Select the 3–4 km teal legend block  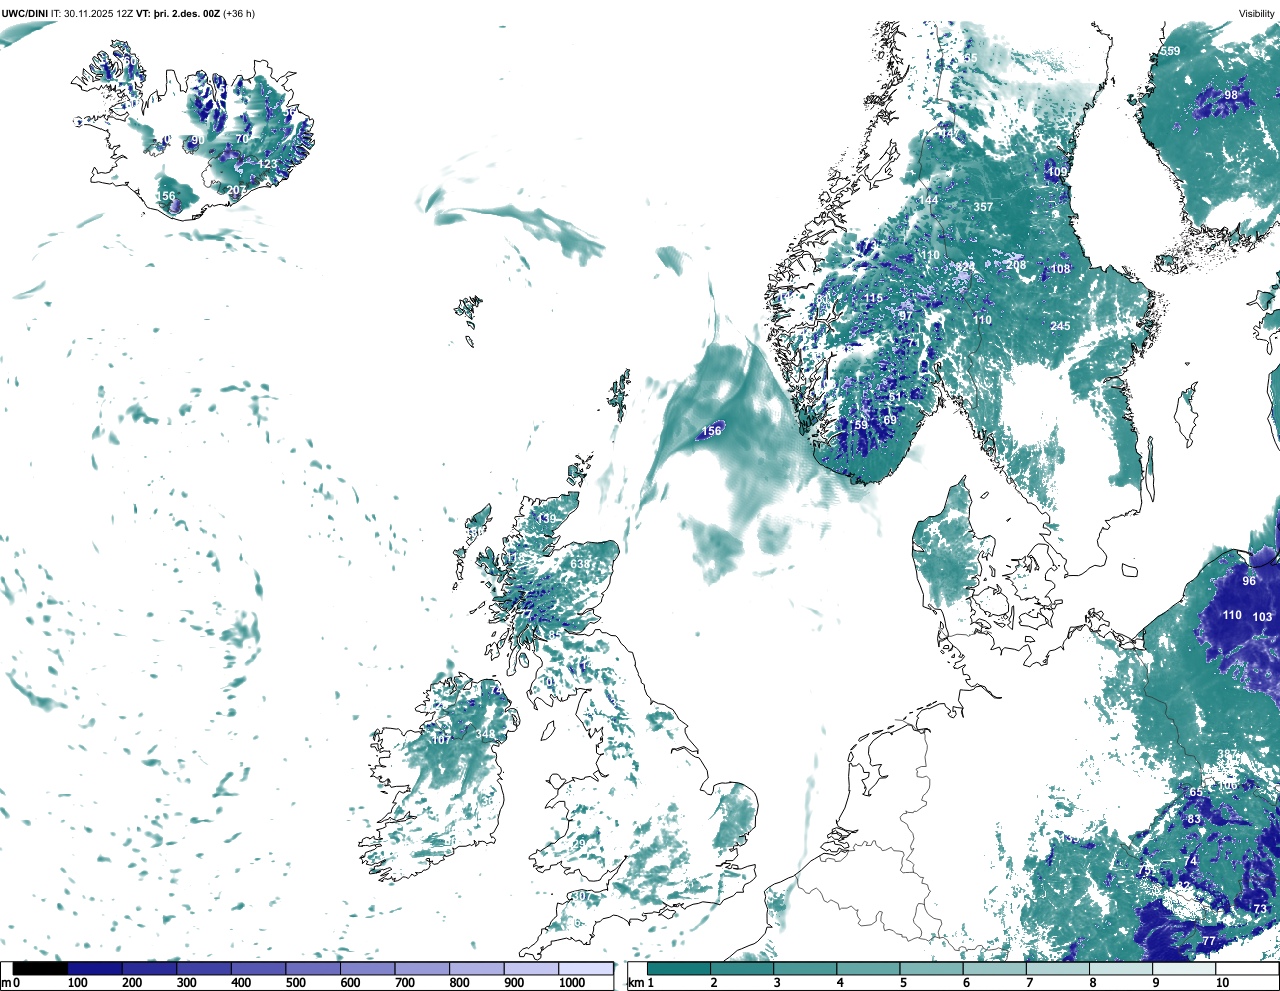804,968
